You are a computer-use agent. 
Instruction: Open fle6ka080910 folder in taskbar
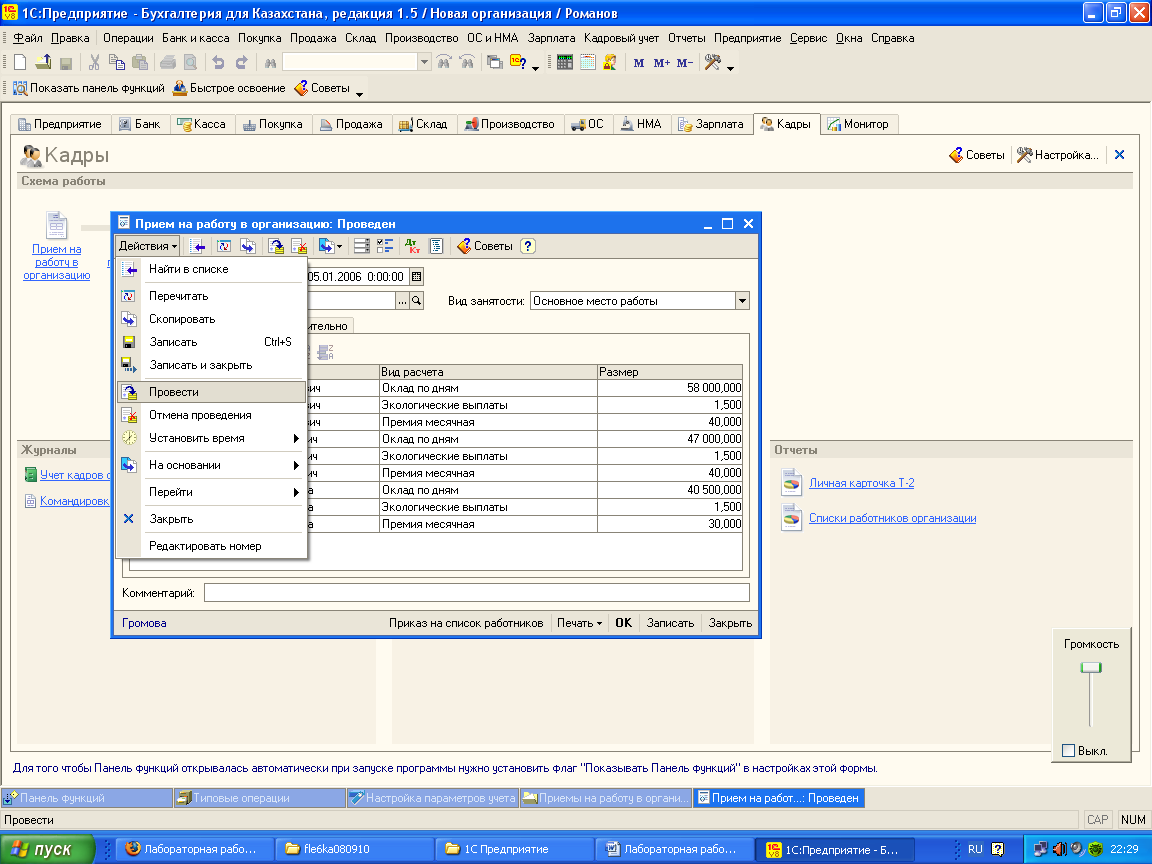click(355, 849)
